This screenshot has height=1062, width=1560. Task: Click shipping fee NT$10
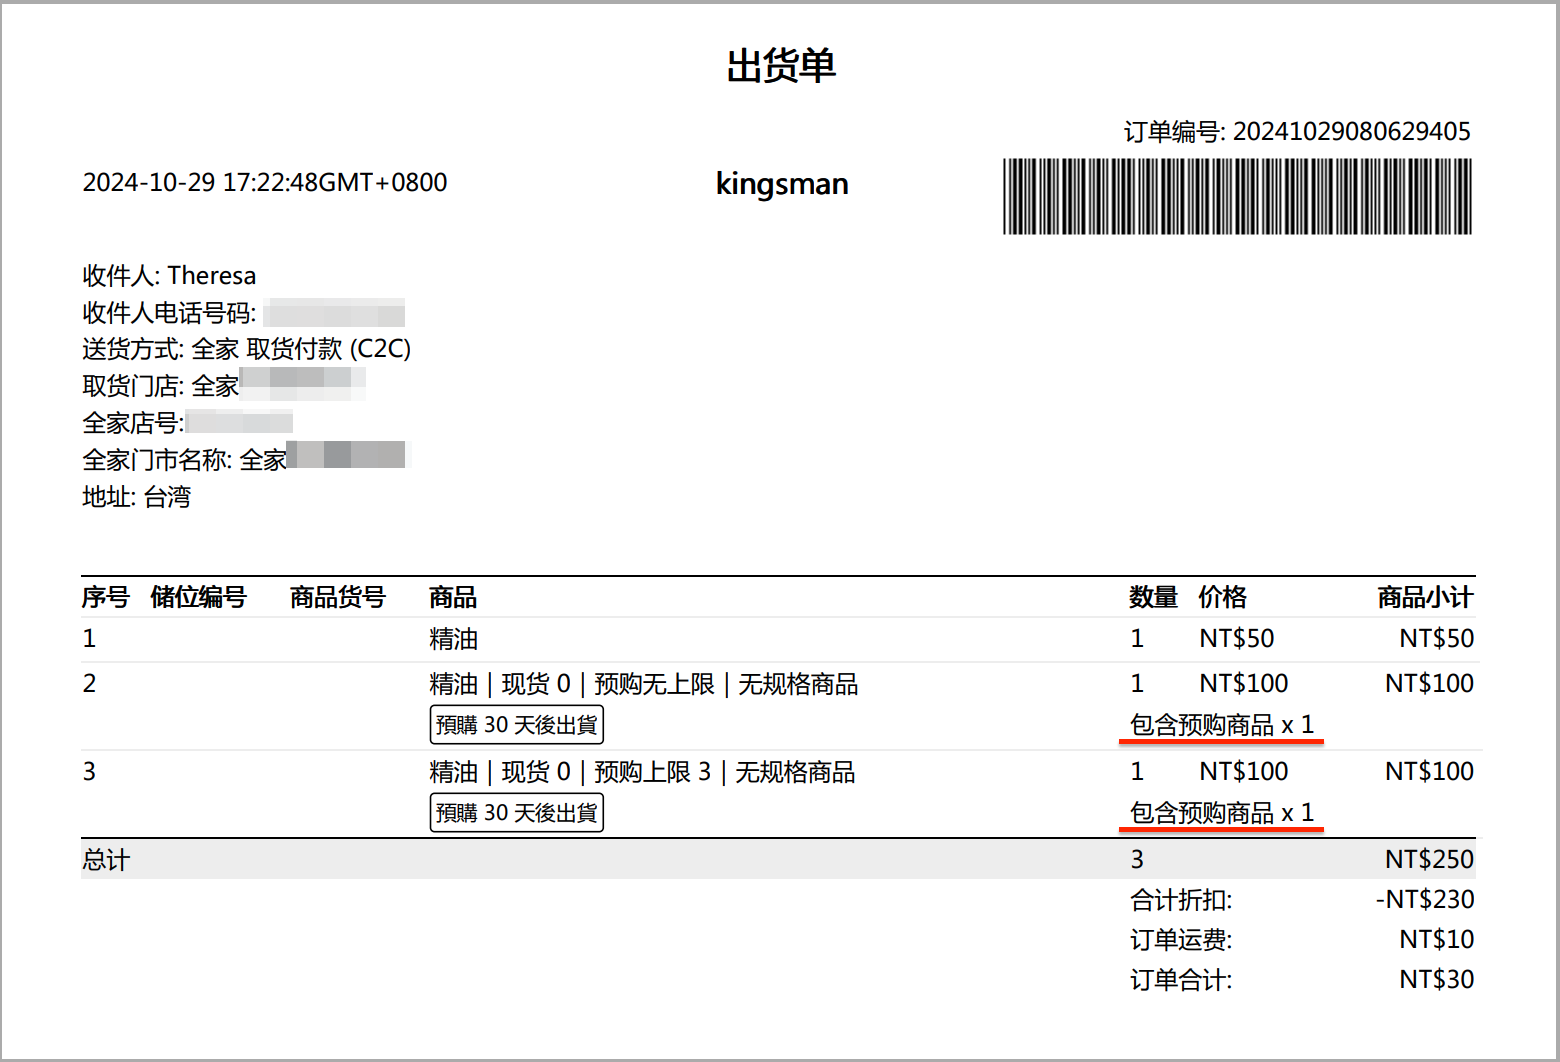pos(1436,939)
